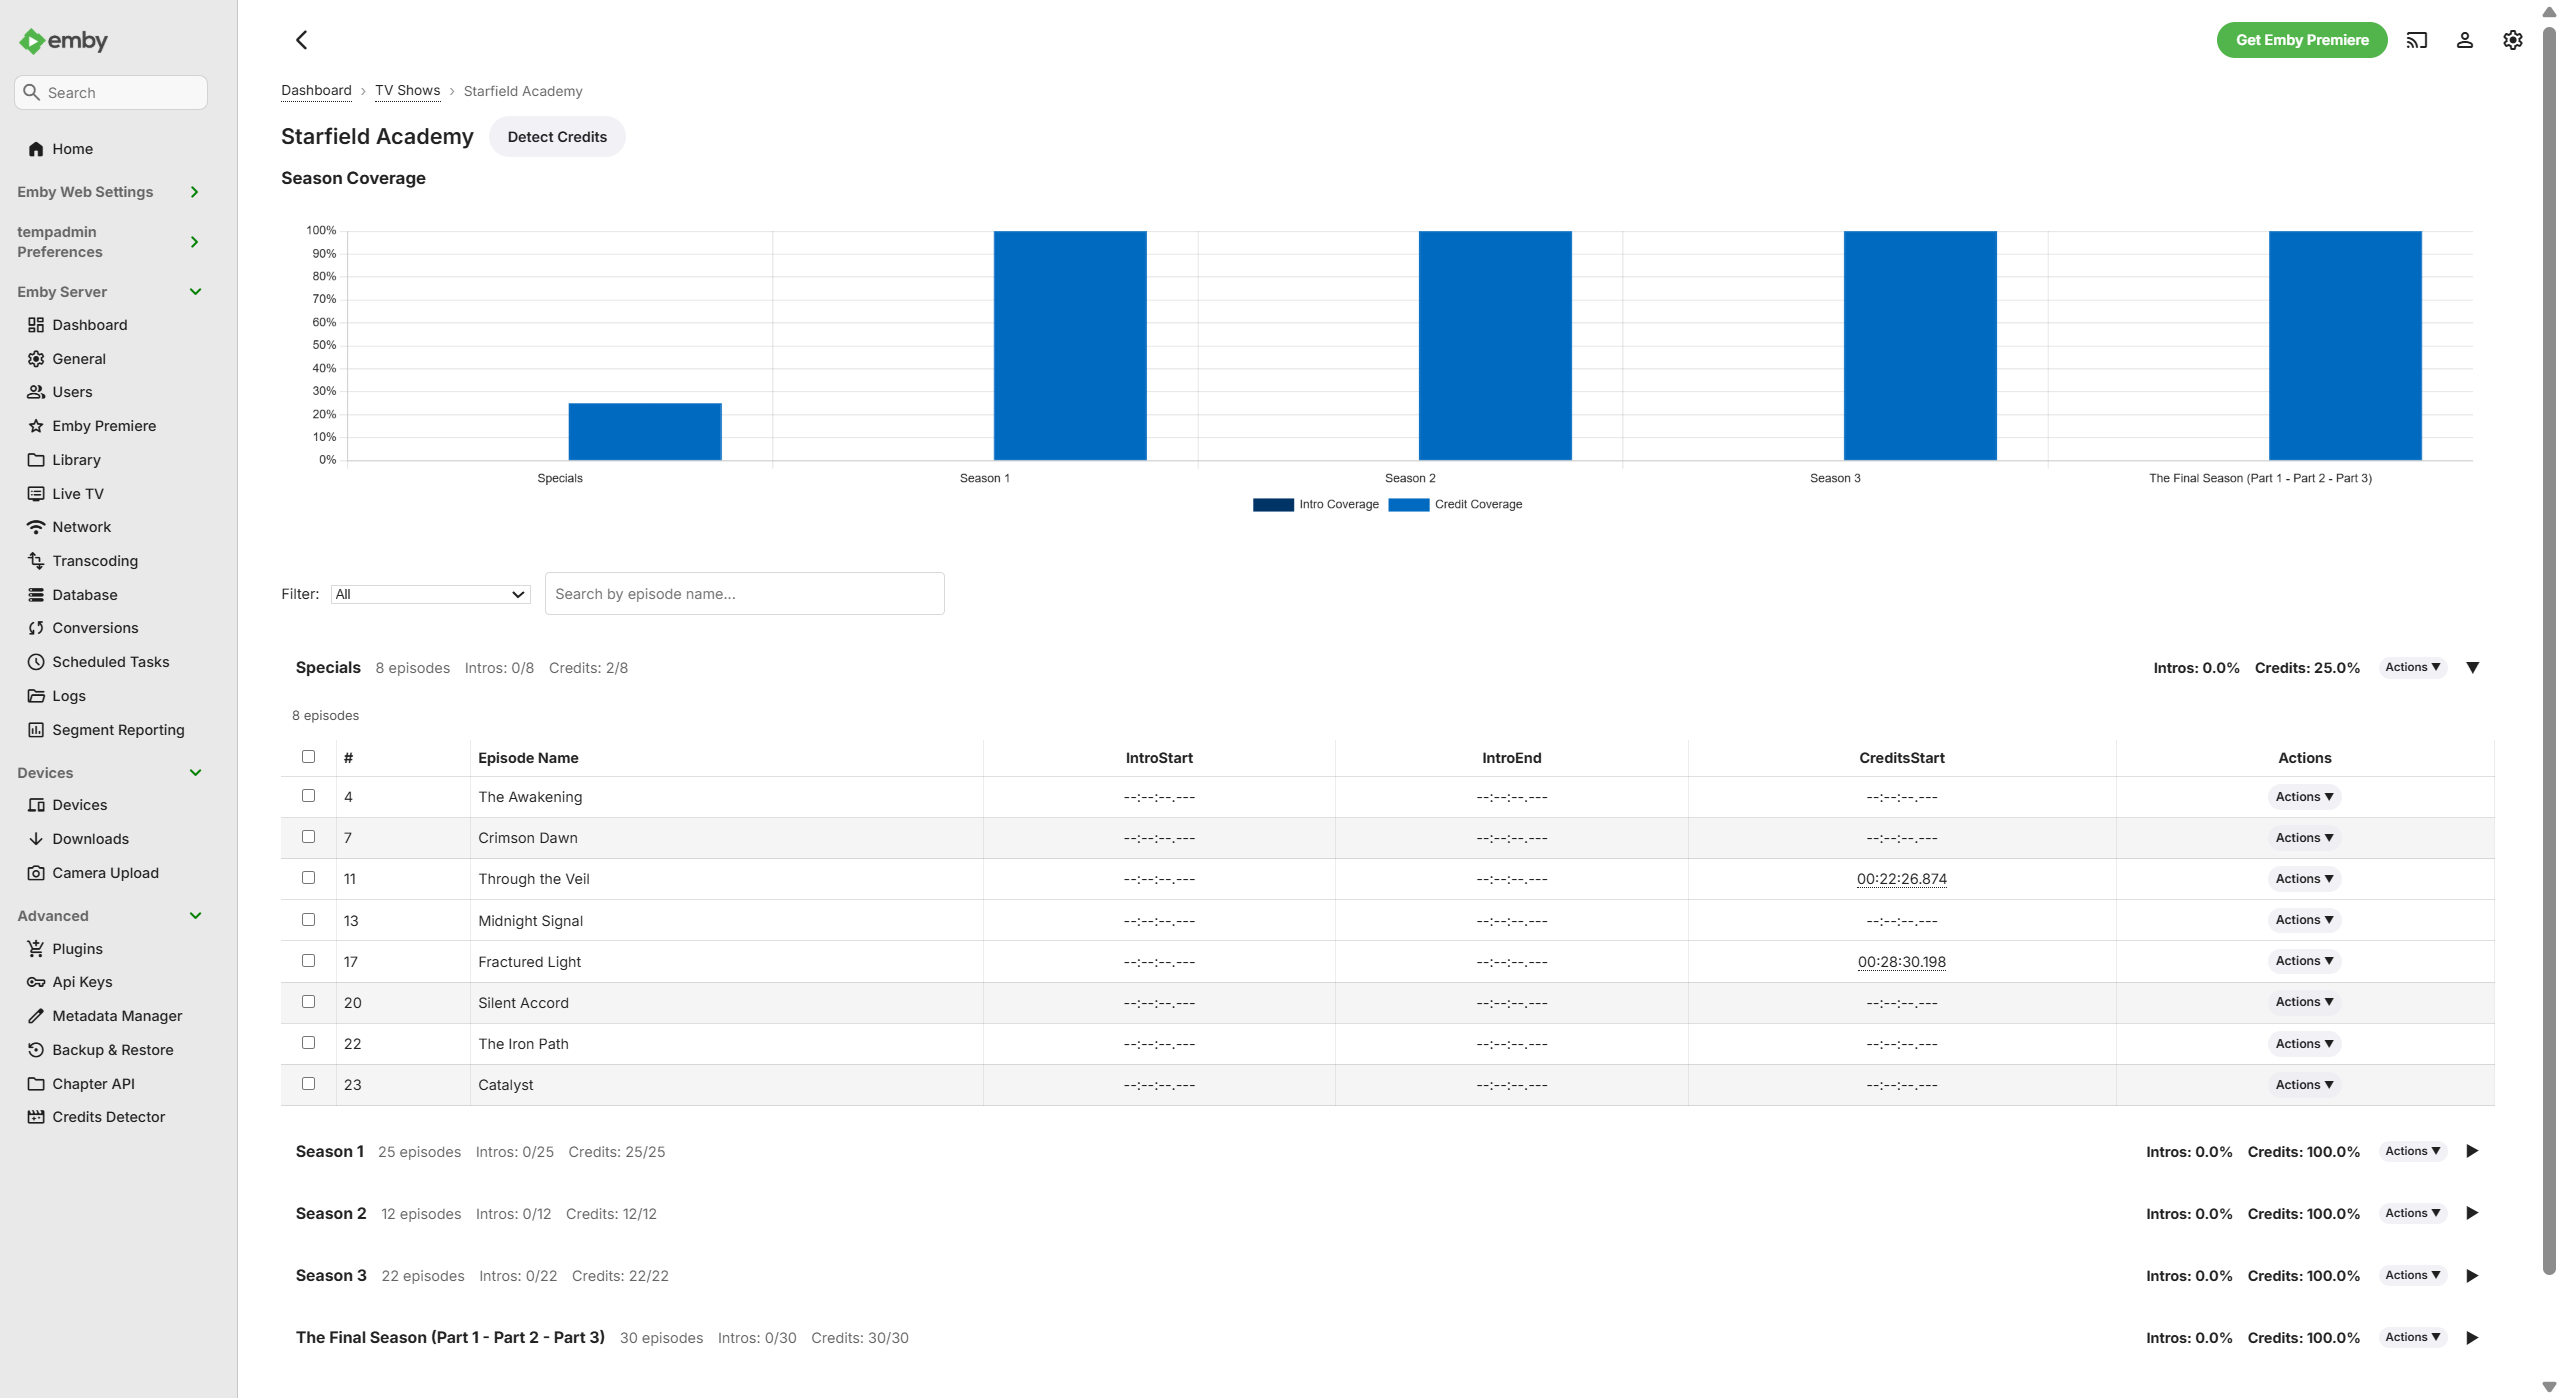Open the settings gear icon

(2513, 40)
